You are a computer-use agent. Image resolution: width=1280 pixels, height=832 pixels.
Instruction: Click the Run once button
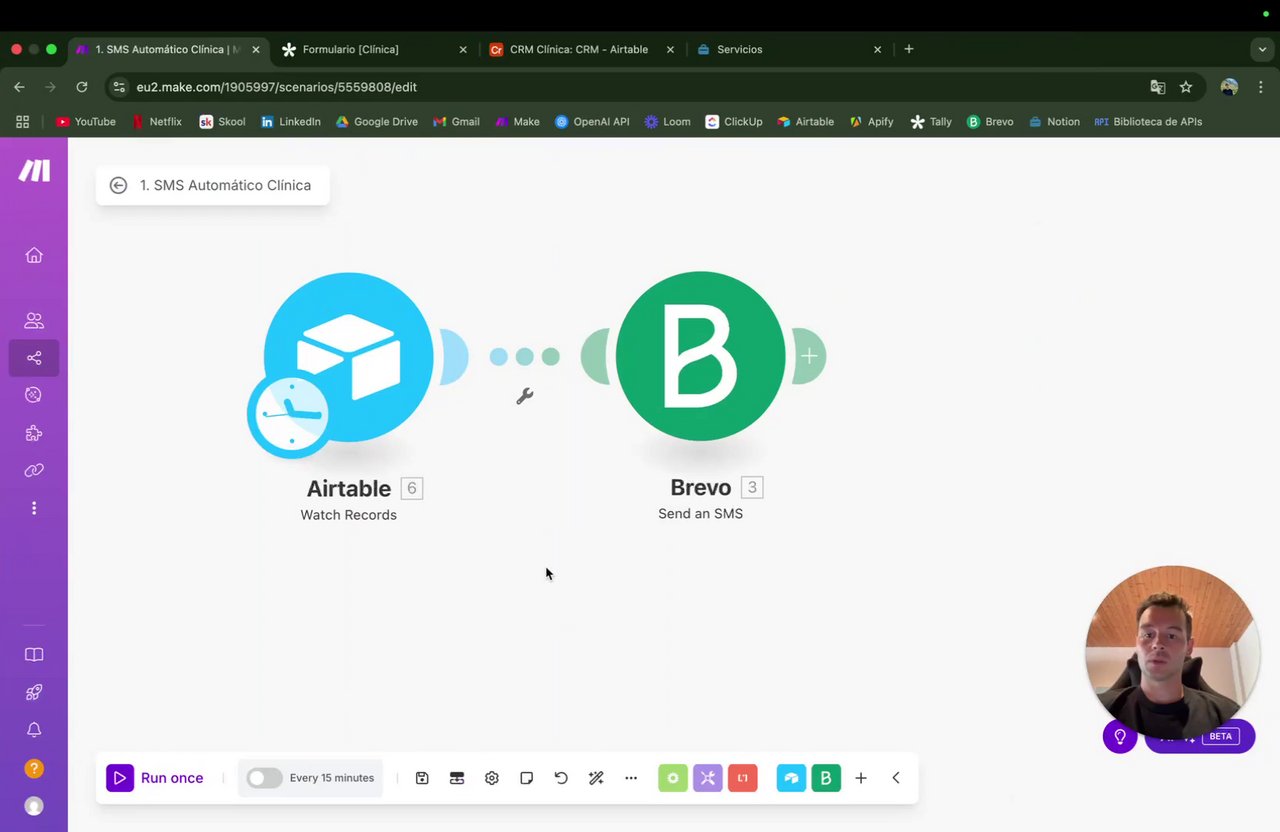pos(156,778)
